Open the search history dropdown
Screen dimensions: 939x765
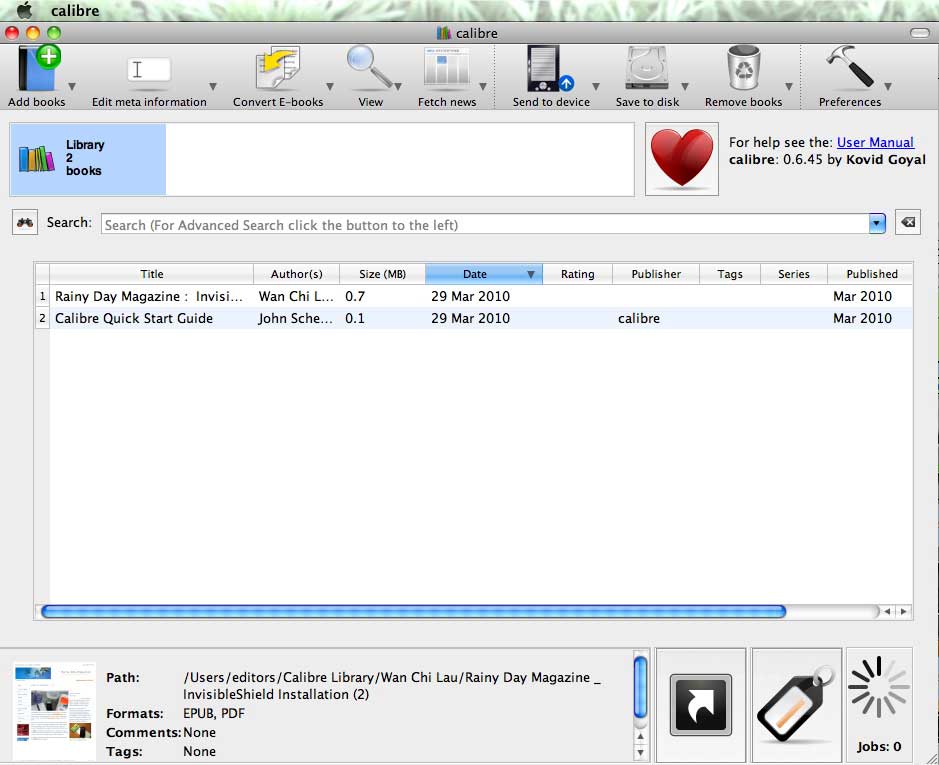877,224
